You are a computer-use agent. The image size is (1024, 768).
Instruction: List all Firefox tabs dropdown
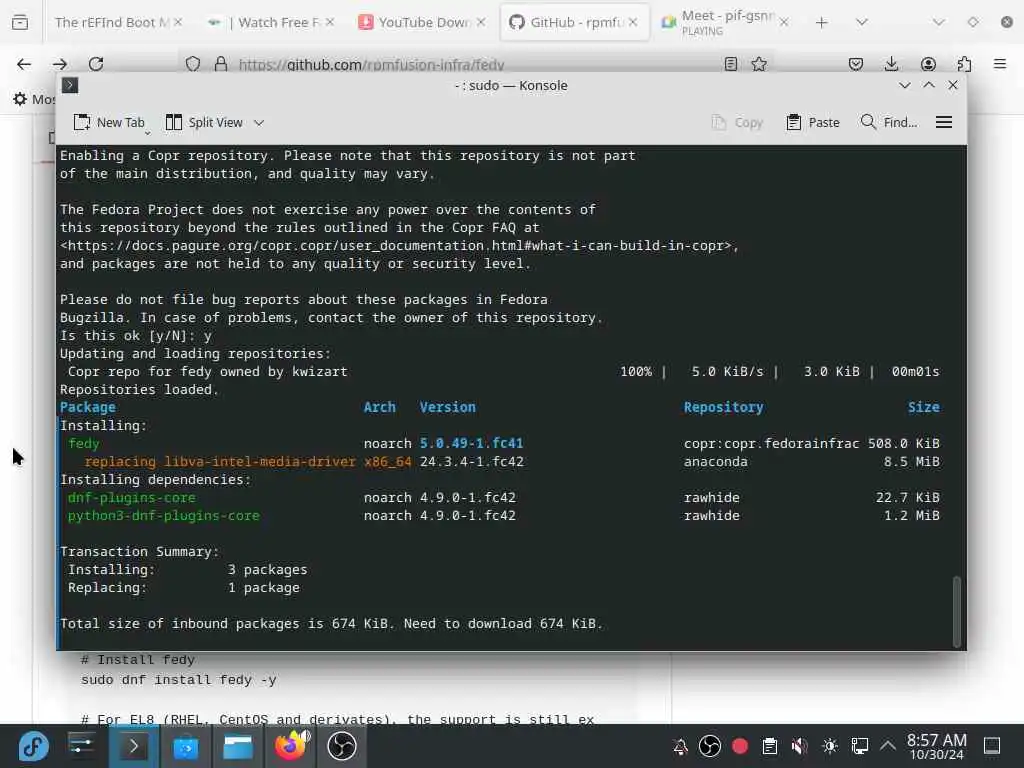(862, 22)
